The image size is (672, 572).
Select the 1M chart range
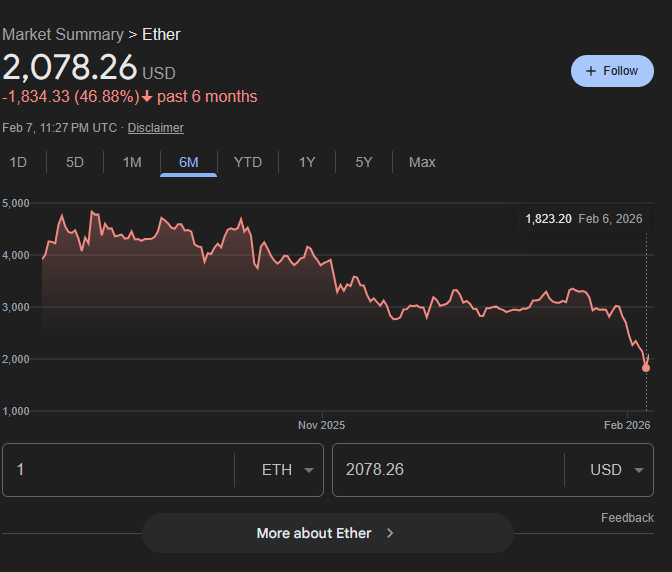pyautogui.click(x=132, y=162)
